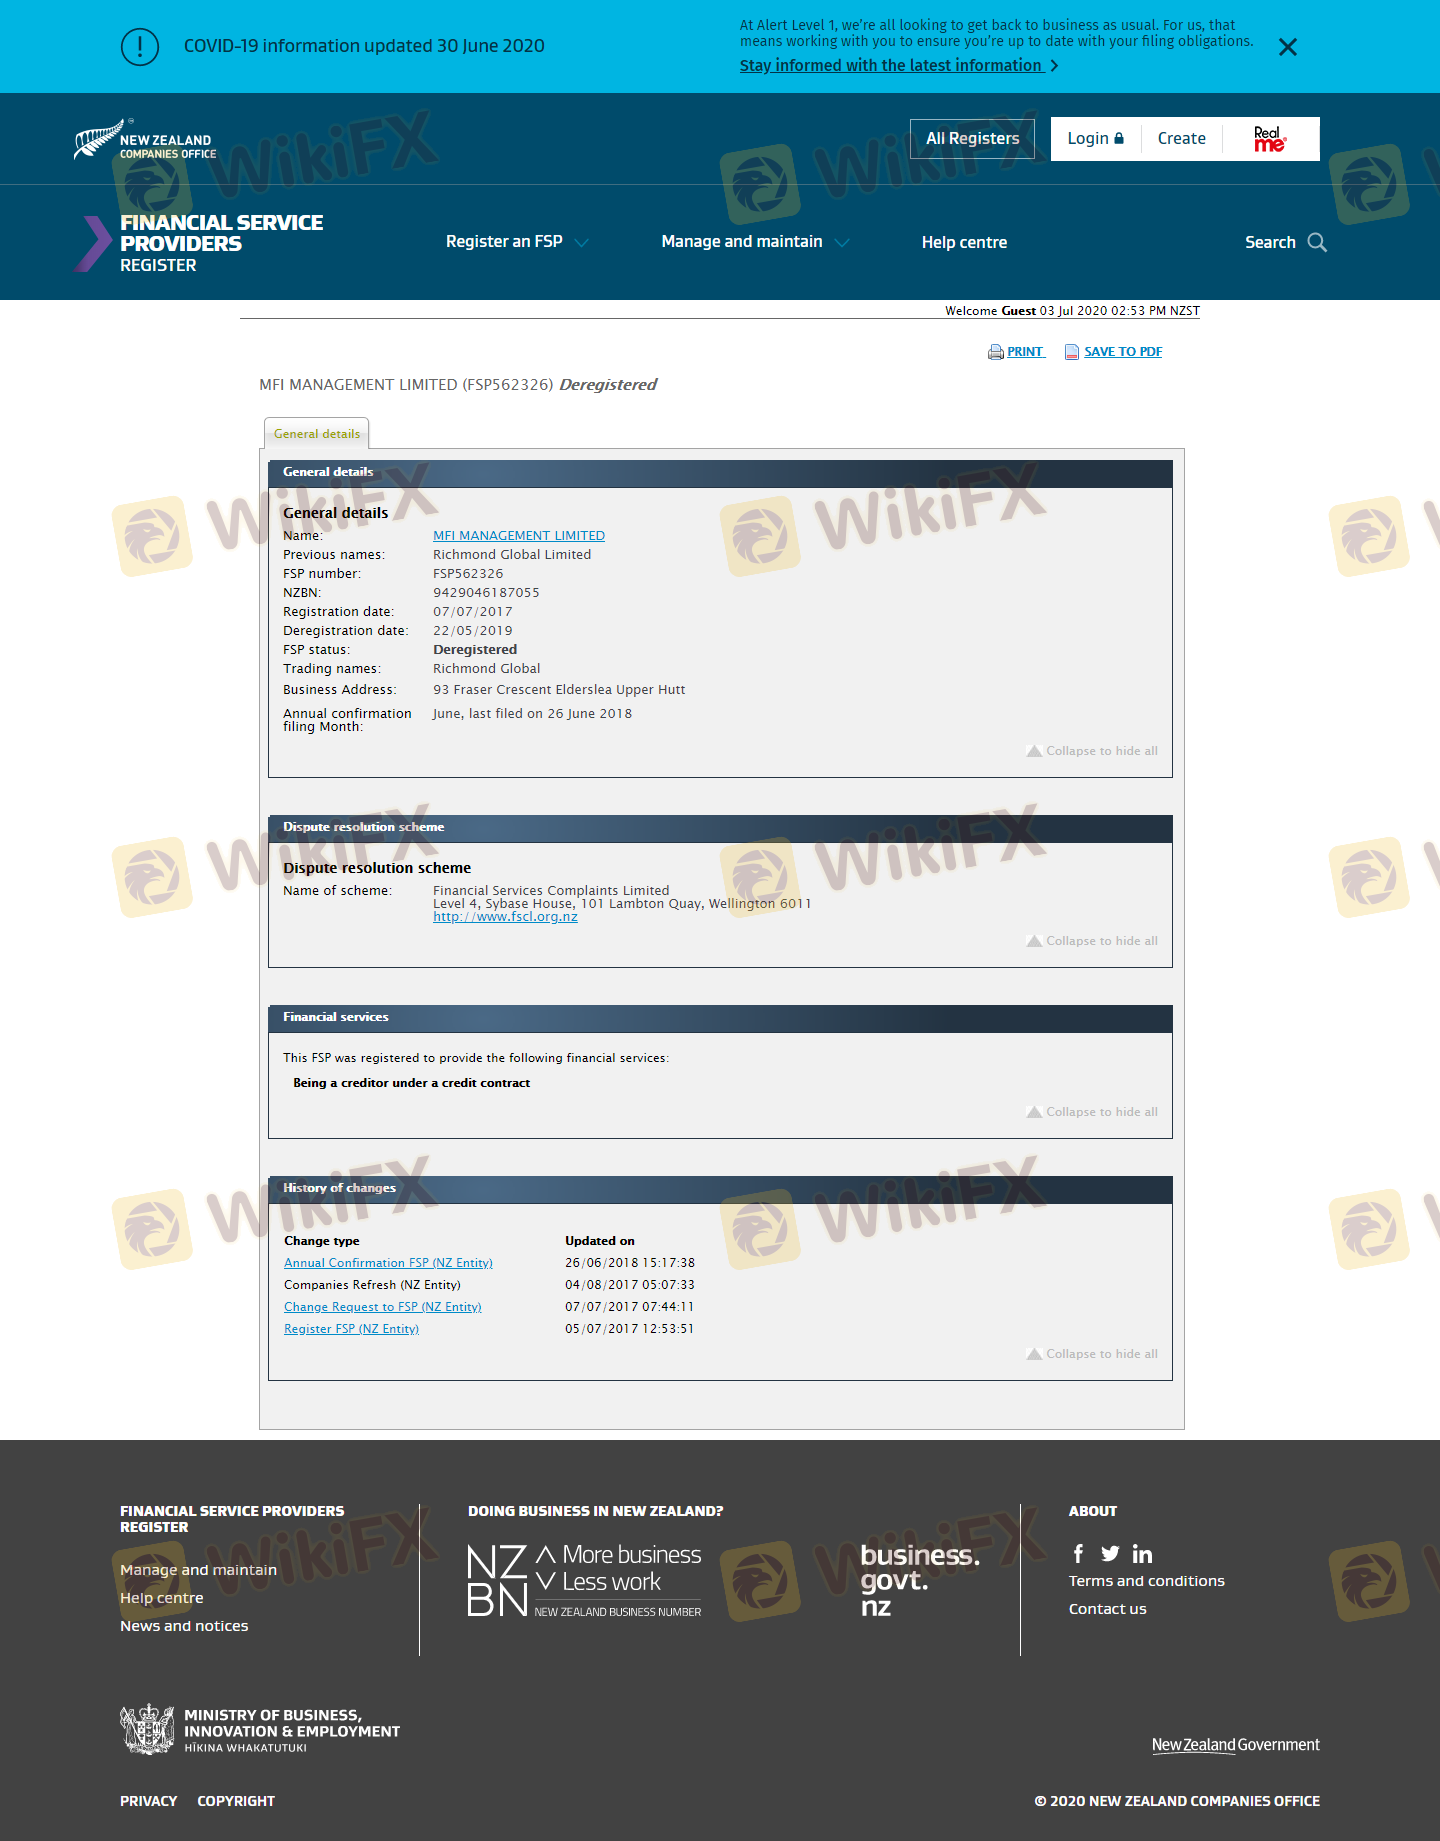Image resolution: width=1440 pixels, height=1841 pixels.
Task: Expand the Register an FSP menu
Action: coord(516,242)
